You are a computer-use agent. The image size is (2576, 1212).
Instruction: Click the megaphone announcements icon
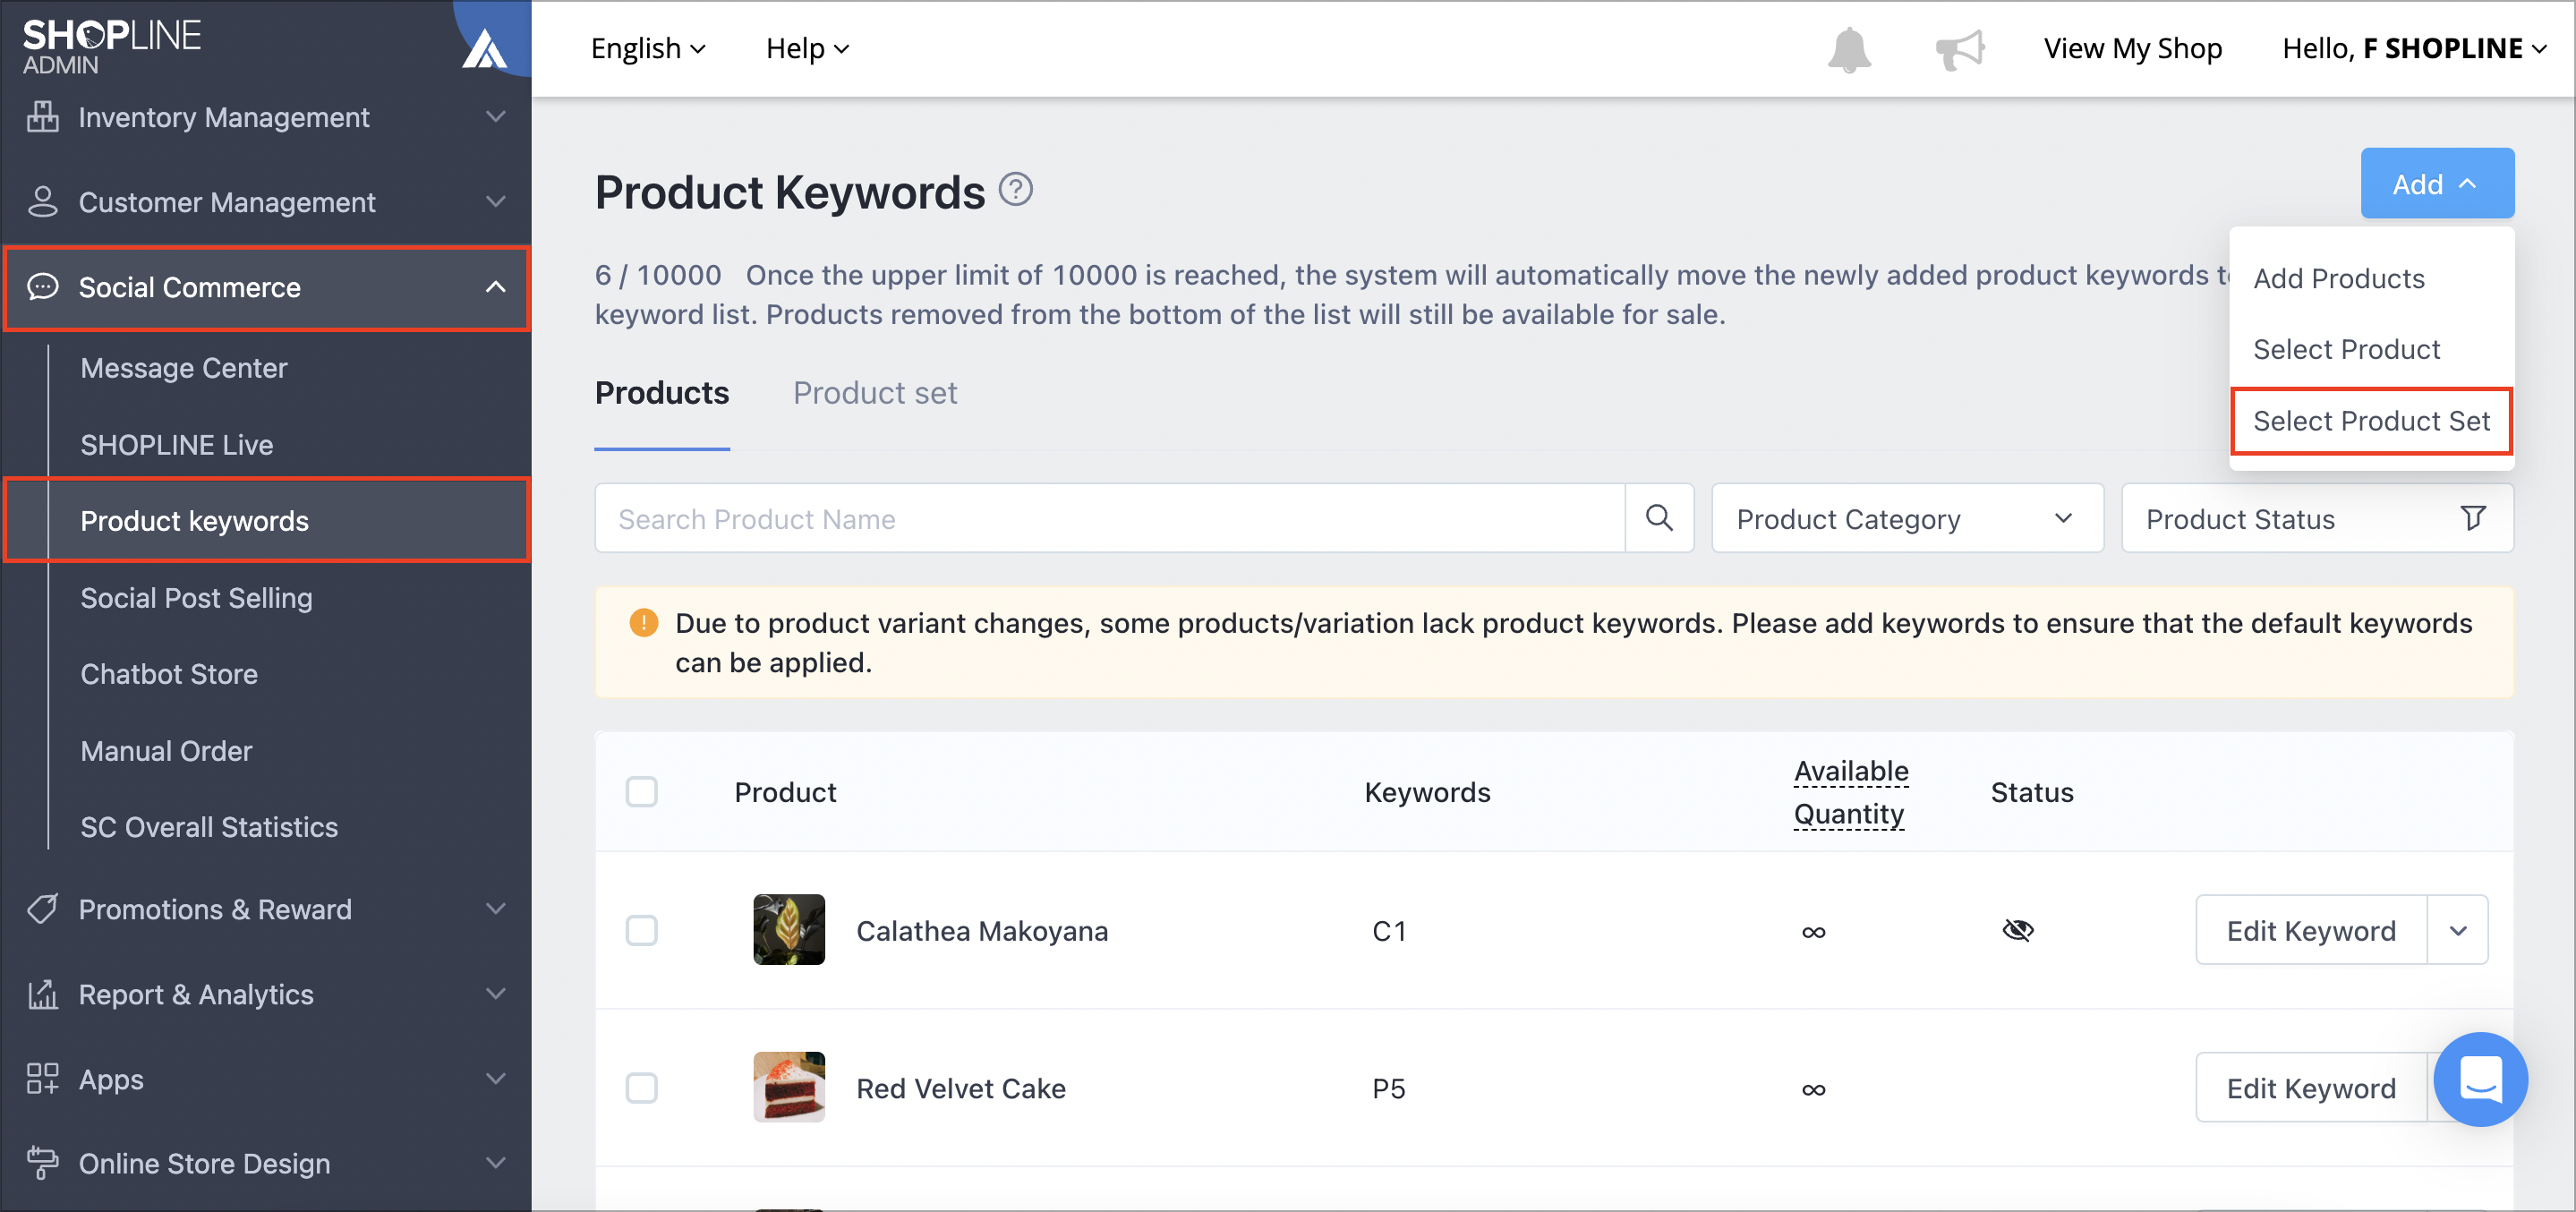pyautogui.click(x=1959, y=49)
